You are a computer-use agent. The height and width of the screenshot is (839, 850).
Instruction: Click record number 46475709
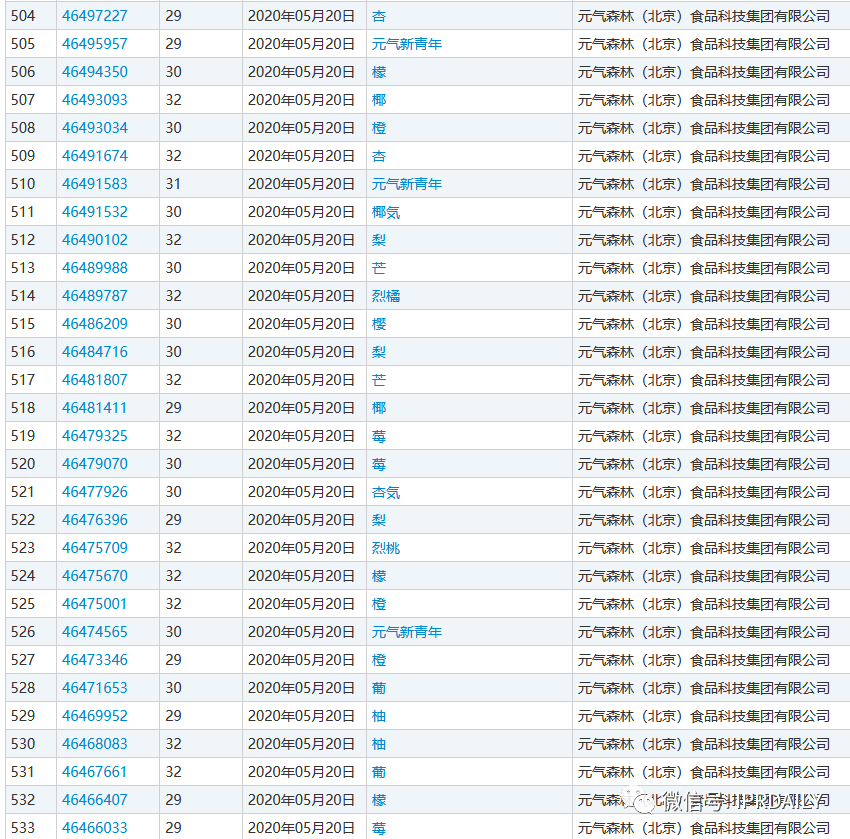point(95,548)
